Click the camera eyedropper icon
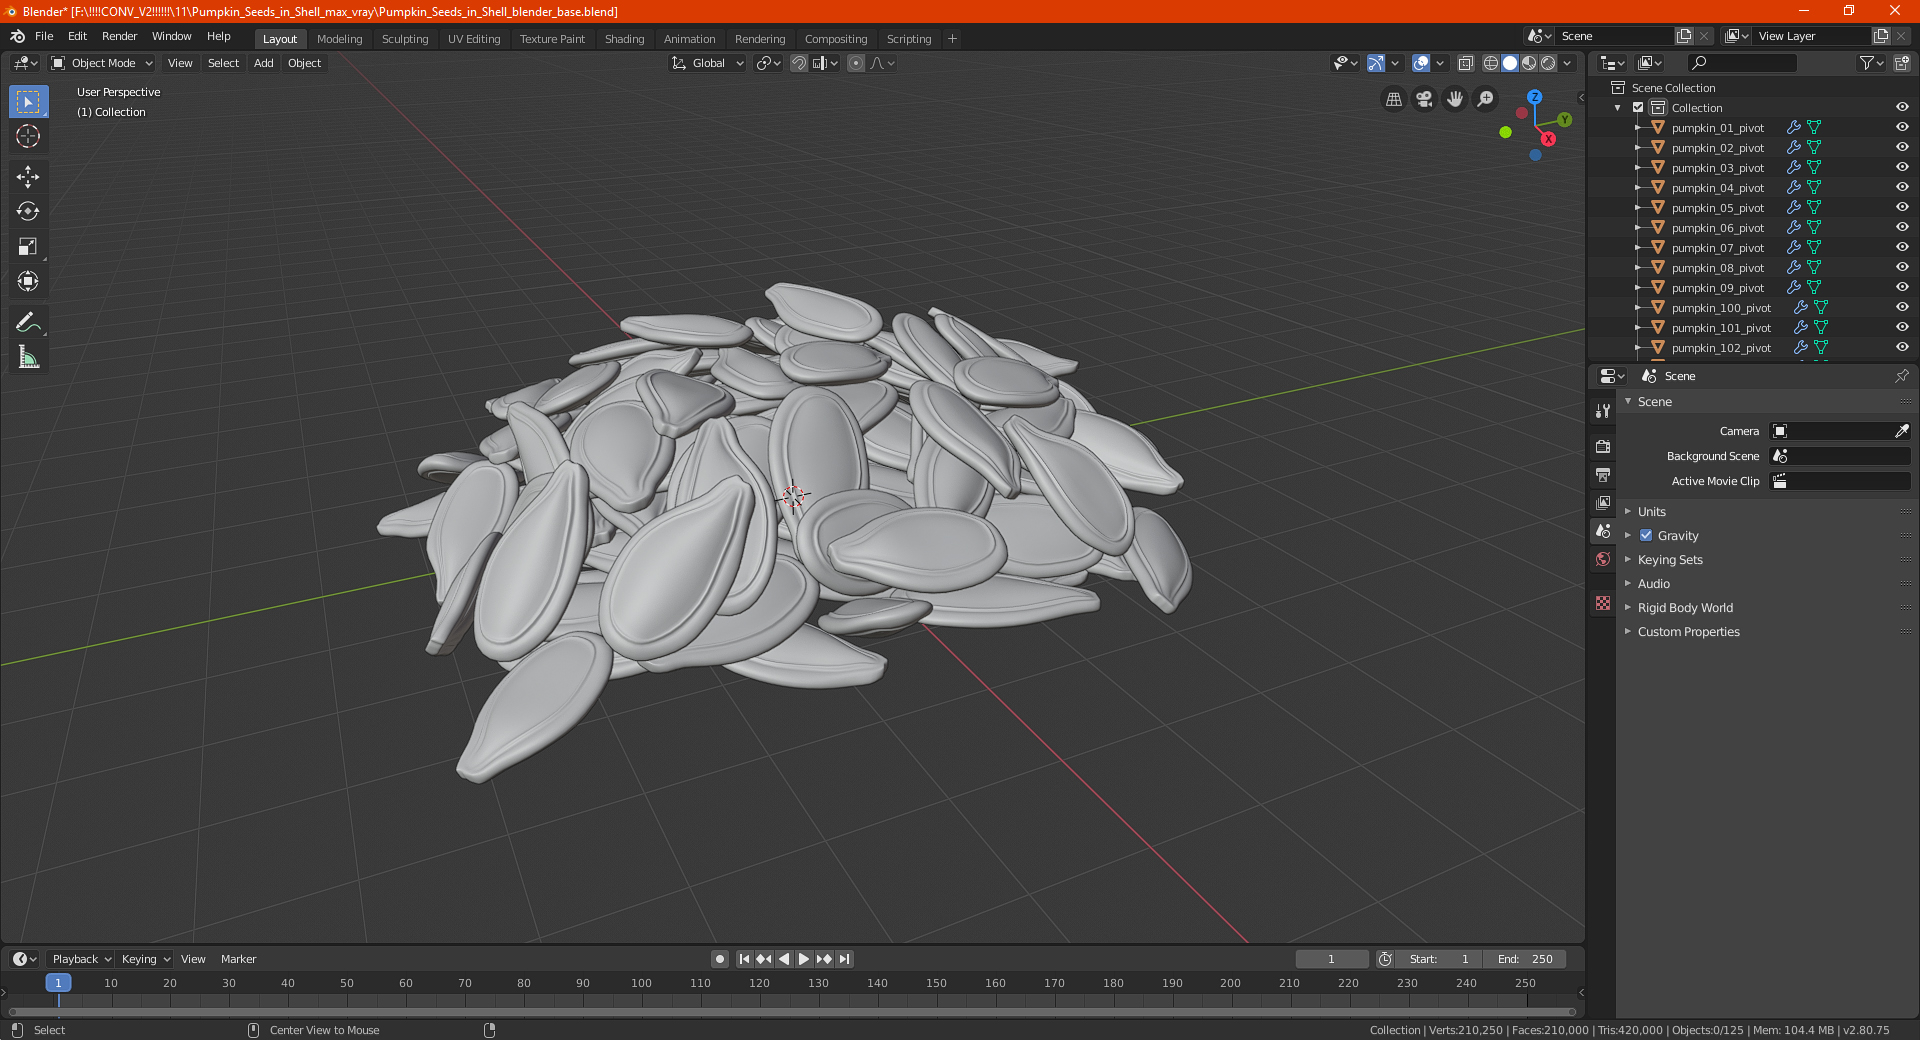 (x=1901, y=431)
